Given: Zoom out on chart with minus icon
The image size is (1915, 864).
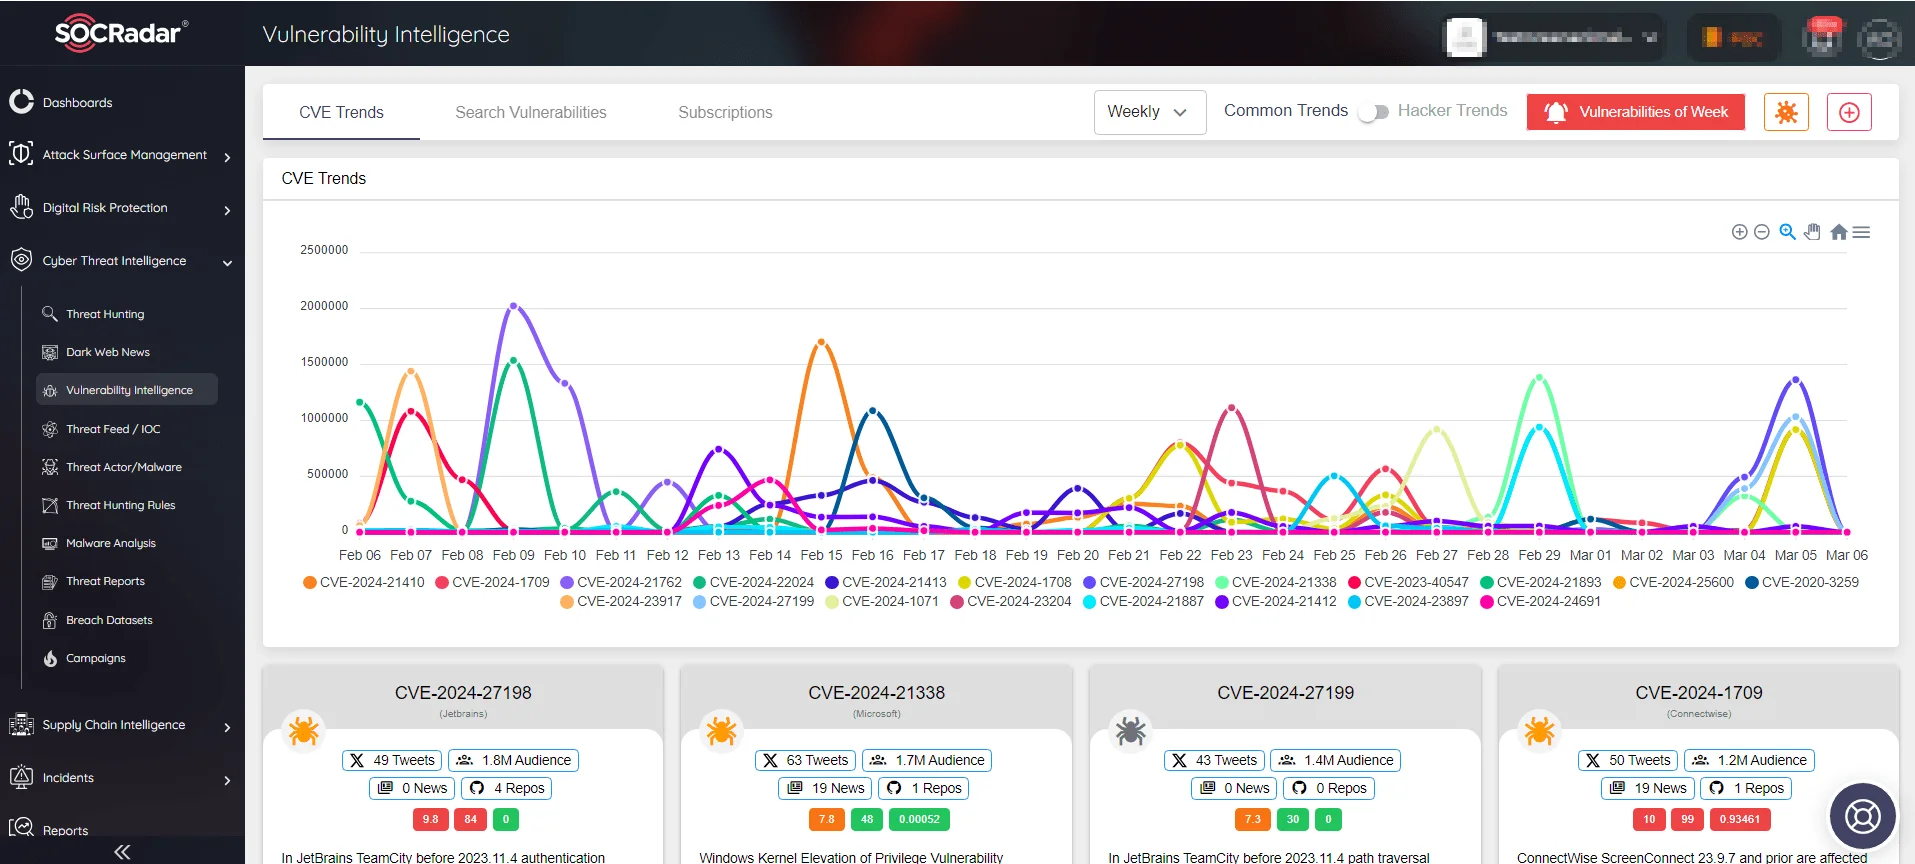Looking at the screenshot, I should click(x=1762, y=232).
